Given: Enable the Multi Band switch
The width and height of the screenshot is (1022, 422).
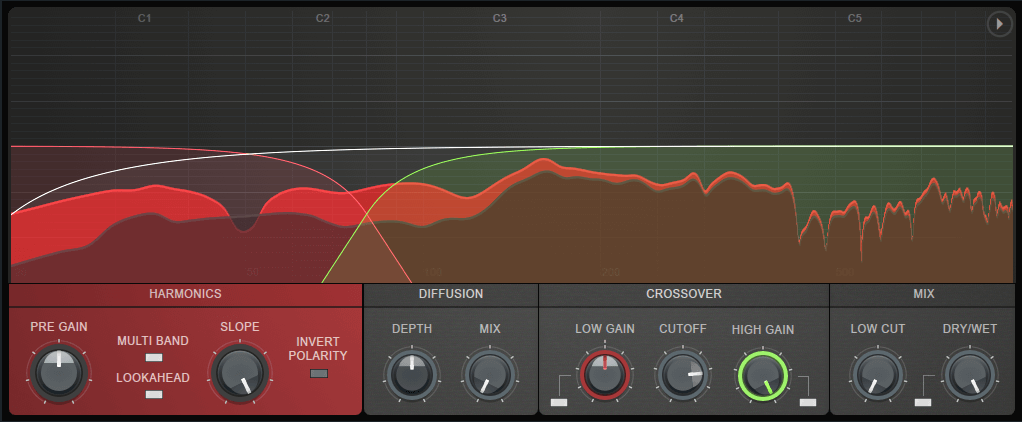Looking at the screenshot, I should [153, 357].
